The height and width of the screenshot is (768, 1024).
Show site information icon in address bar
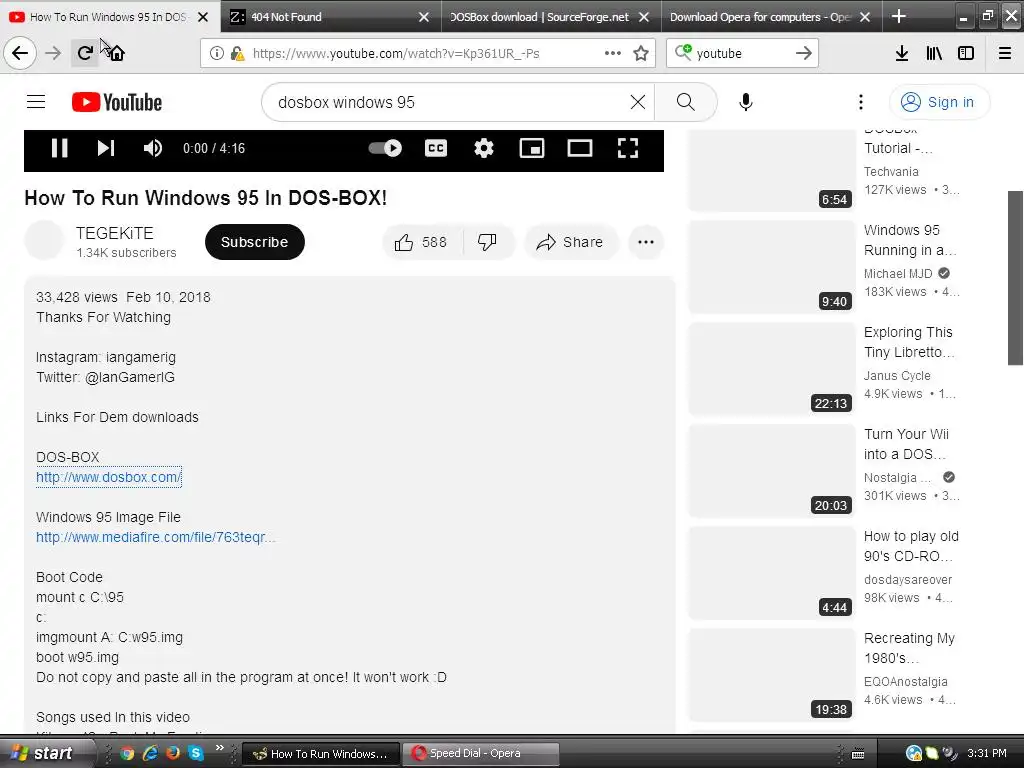point(216,53)
